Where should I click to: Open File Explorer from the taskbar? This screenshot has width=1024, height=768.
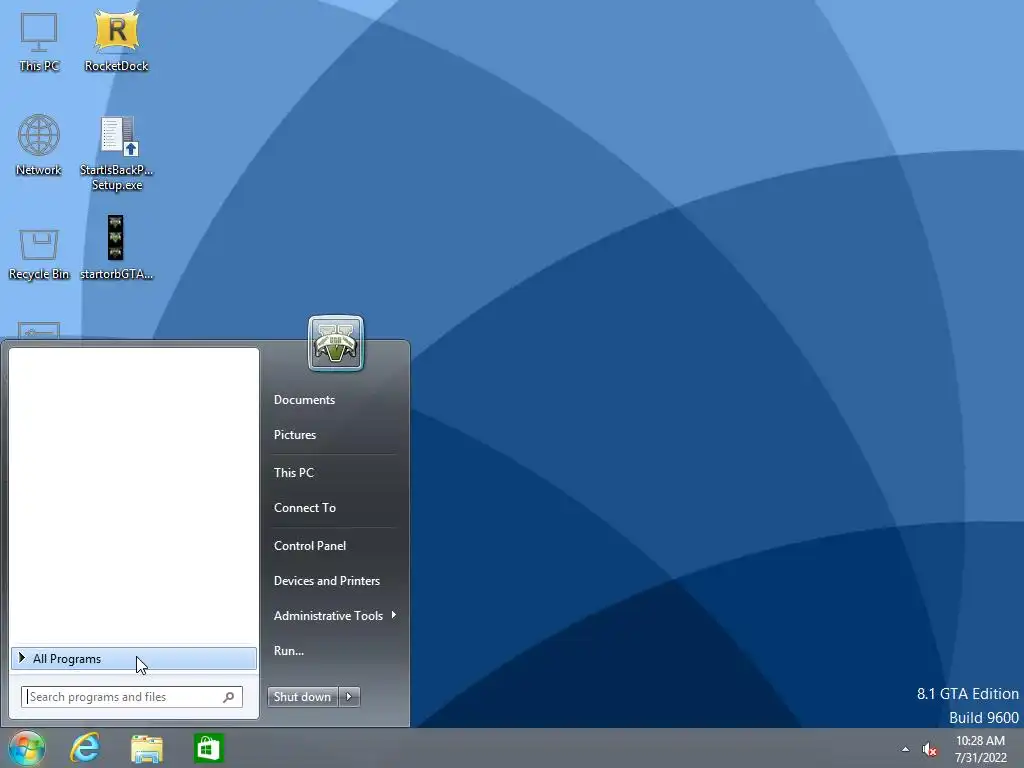click(147, 748)
